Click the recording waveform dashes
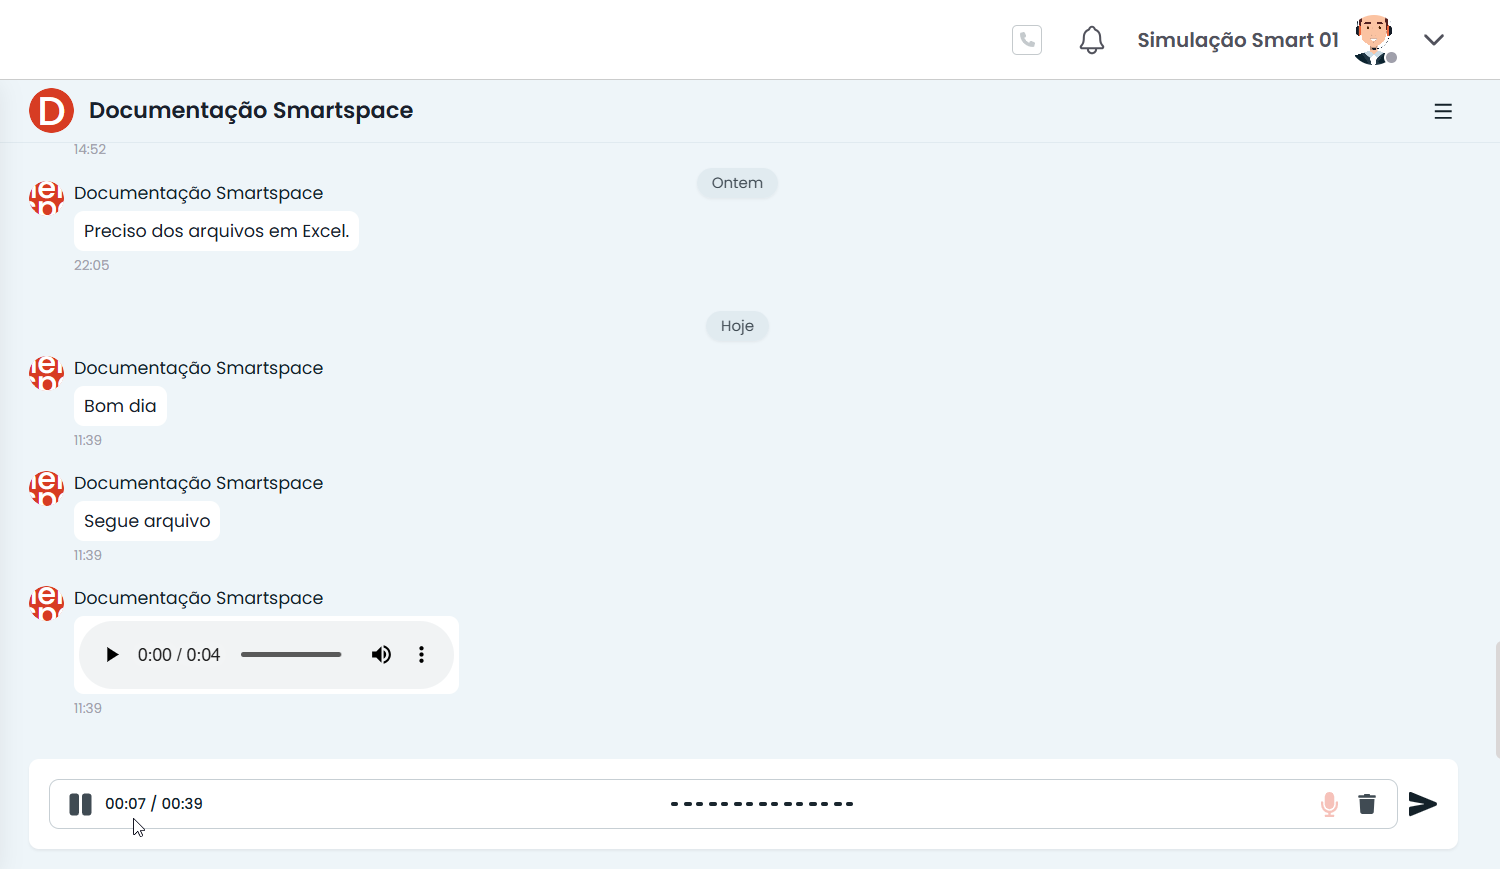 761,804
